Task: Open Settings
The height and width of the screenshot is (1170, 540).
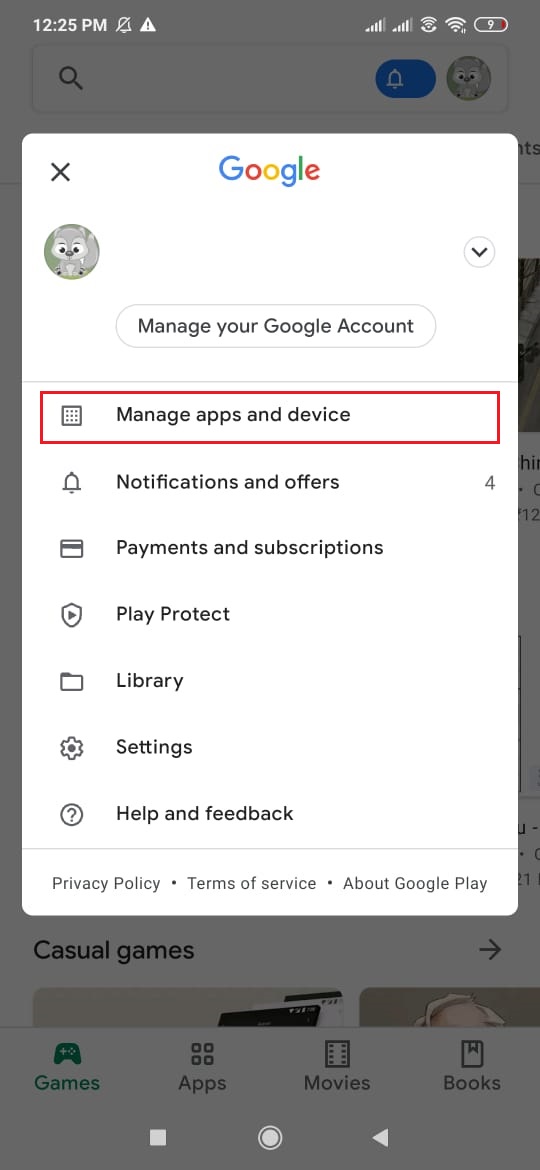Action: tap(270, 747)
